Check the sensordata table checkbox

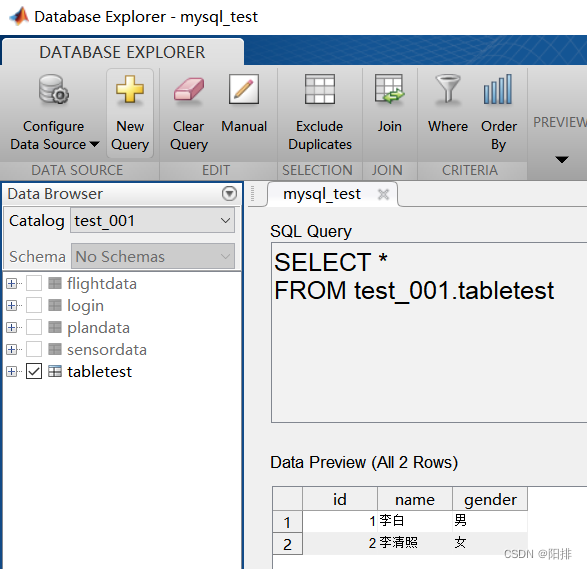tap(34, 350)
